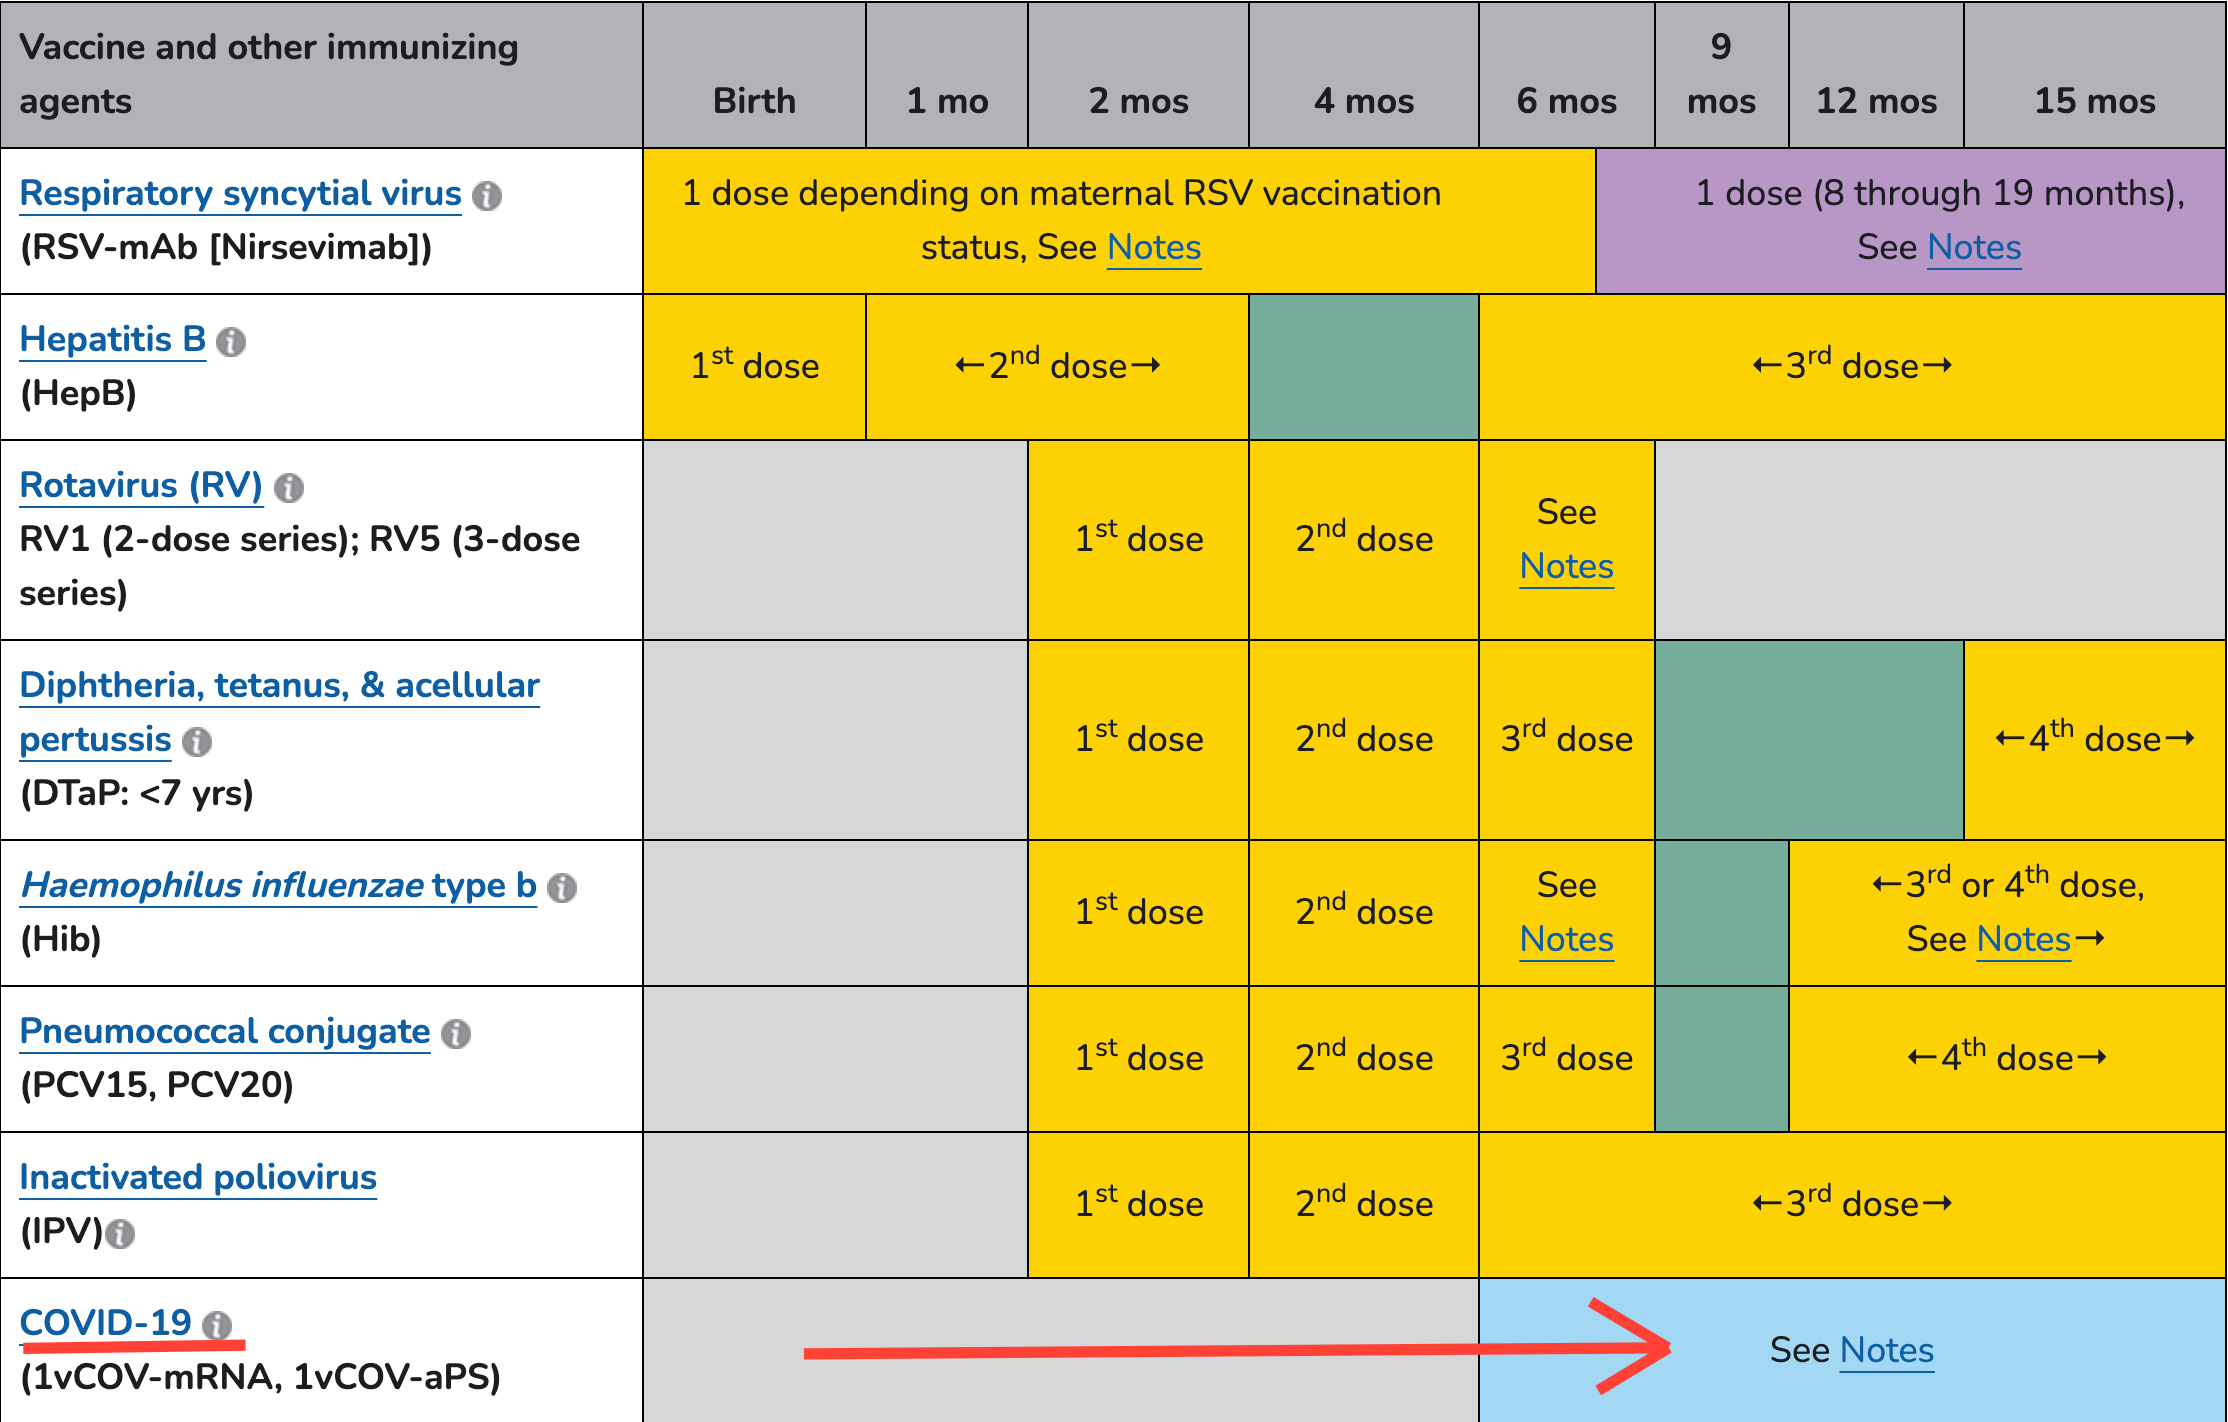This screenshot has width=2228, height=1422.
Task: Click Notes link in yellow RSV maternal cell
Action: (x=1154, y=247)
